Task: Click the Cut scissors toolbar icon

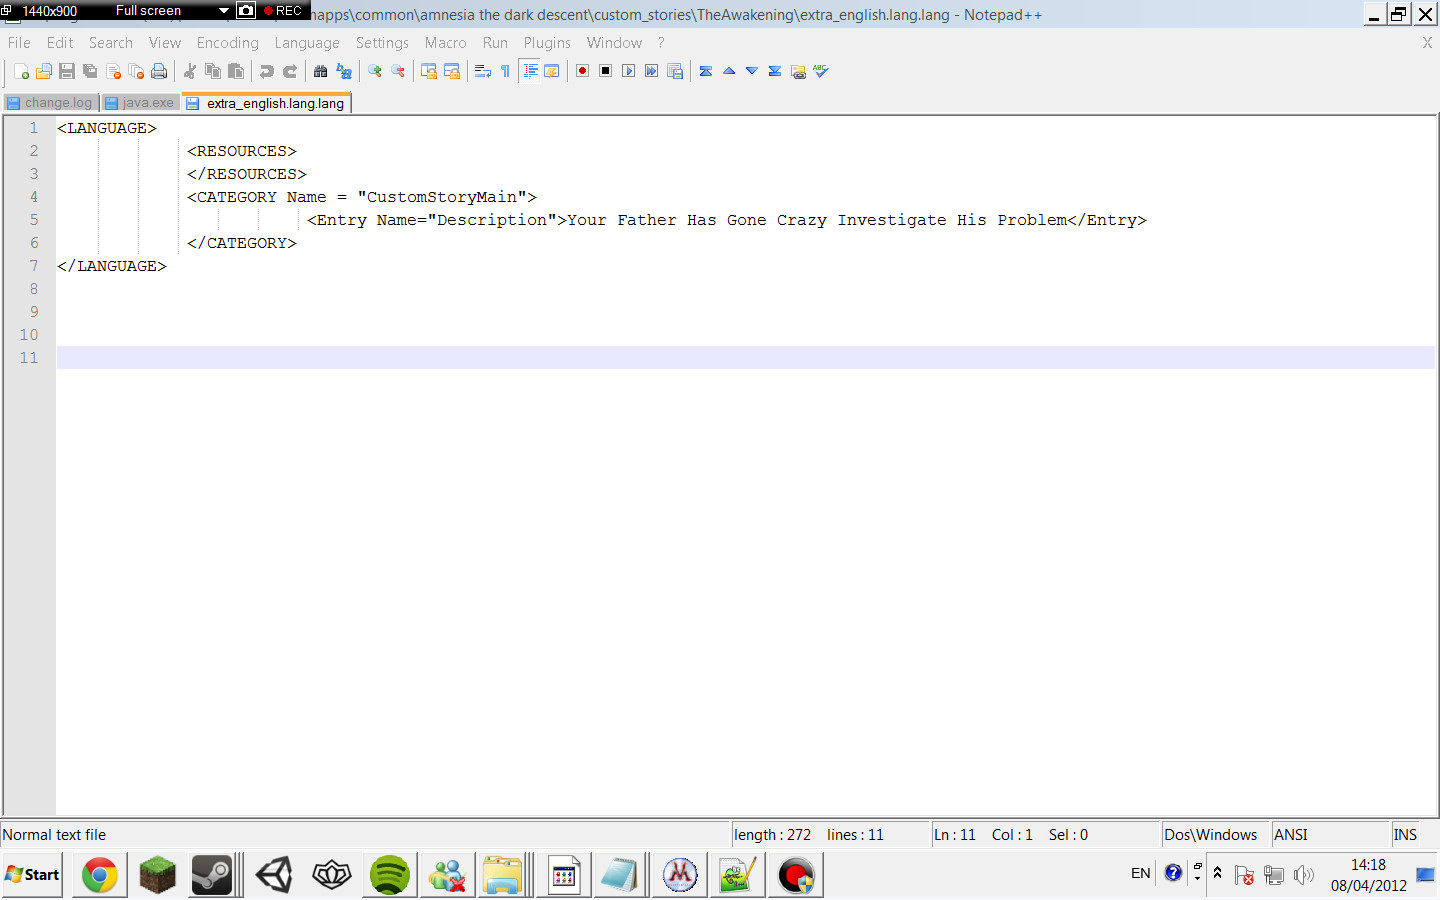Action: 190,71
